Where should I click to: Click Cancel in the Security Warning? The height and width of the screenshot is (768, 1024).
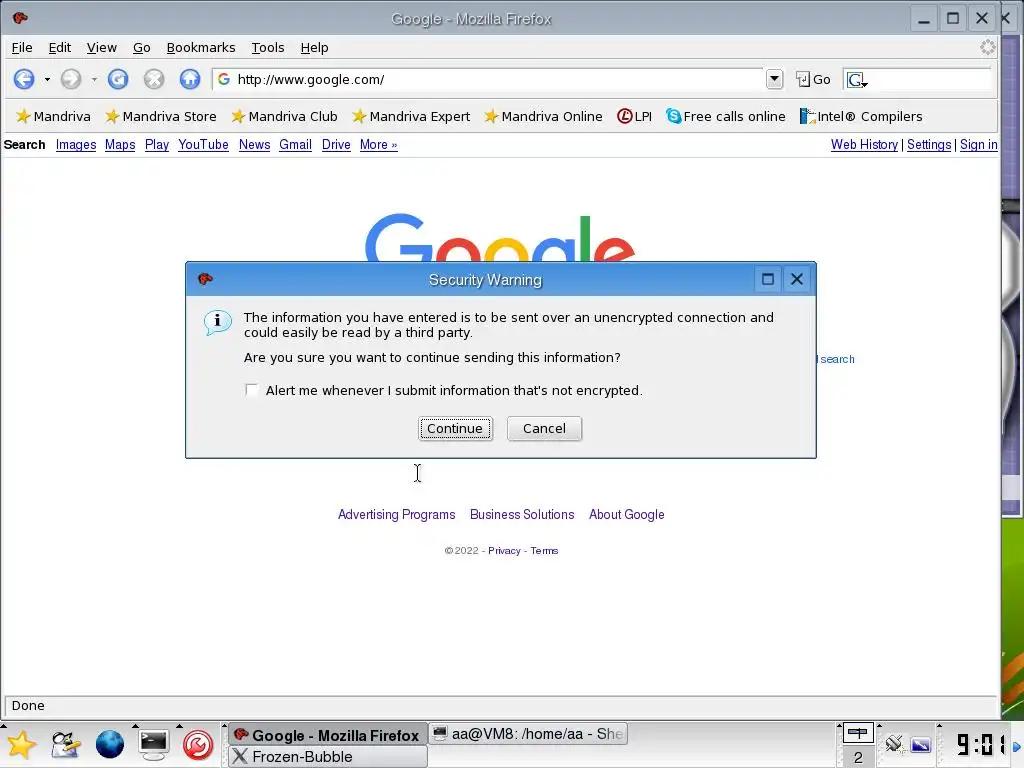click(x=544, y=428)
